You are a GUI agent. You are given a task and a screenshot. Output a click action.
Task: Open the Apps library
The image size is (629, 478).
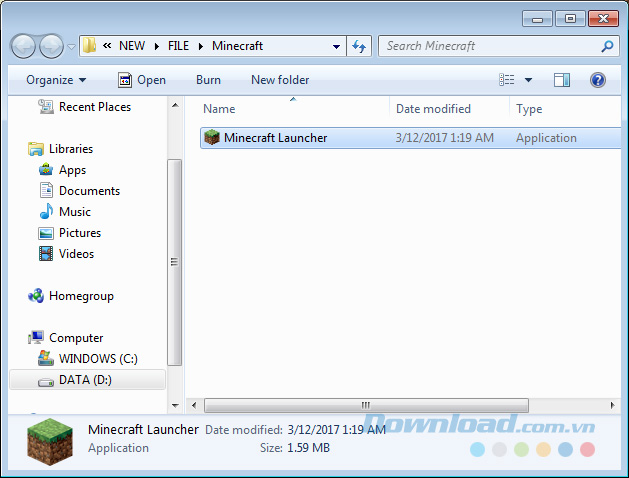pos(72,170)
